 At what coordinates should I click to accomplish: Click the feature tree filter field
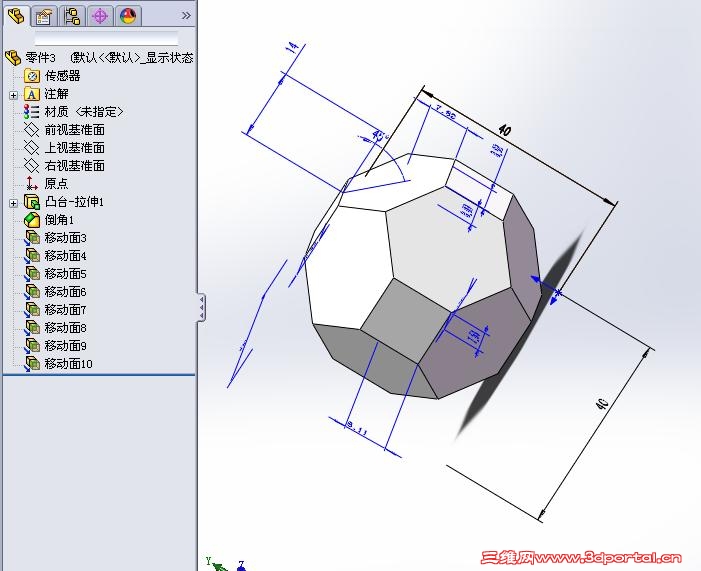106,39
